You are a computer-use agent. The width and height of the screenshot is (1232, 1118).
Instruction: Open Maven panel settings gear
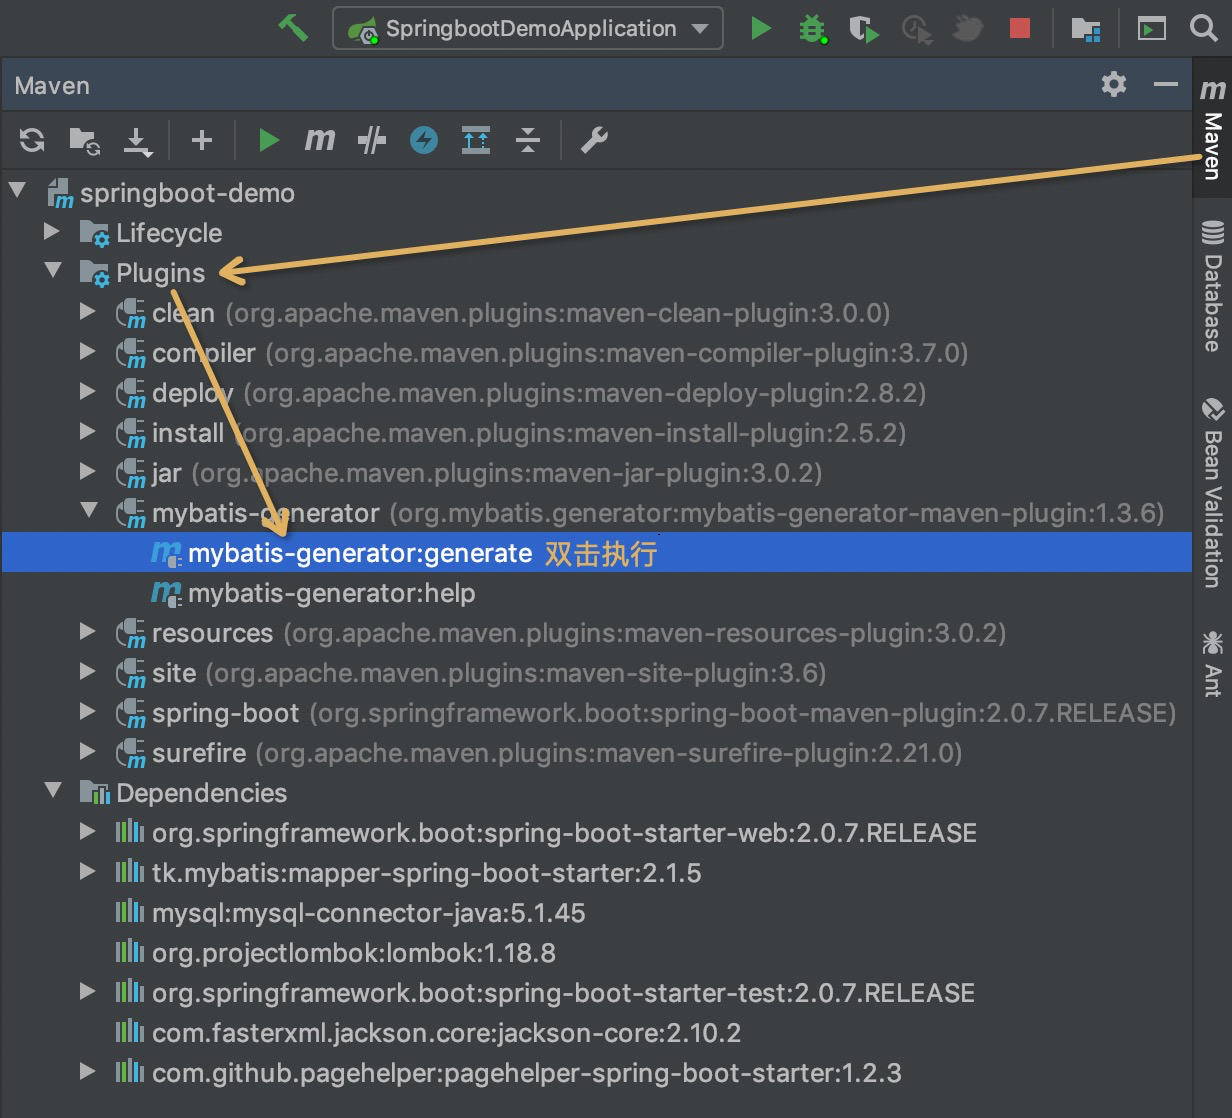(1114, 85)
